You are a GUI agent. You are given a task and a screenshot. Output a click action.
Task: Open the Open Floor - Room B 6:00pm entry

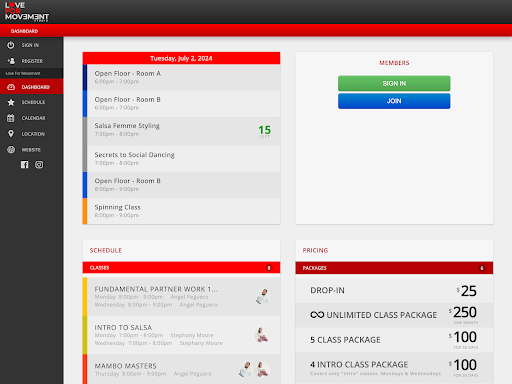(x=181, y=104)
